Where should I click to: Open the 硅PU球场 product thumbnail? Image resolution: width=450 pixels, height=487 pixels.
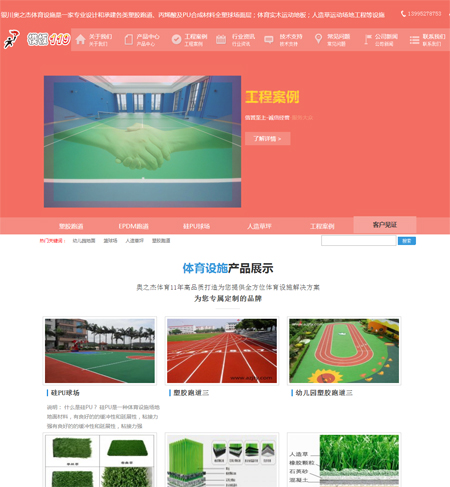(100, 351)
